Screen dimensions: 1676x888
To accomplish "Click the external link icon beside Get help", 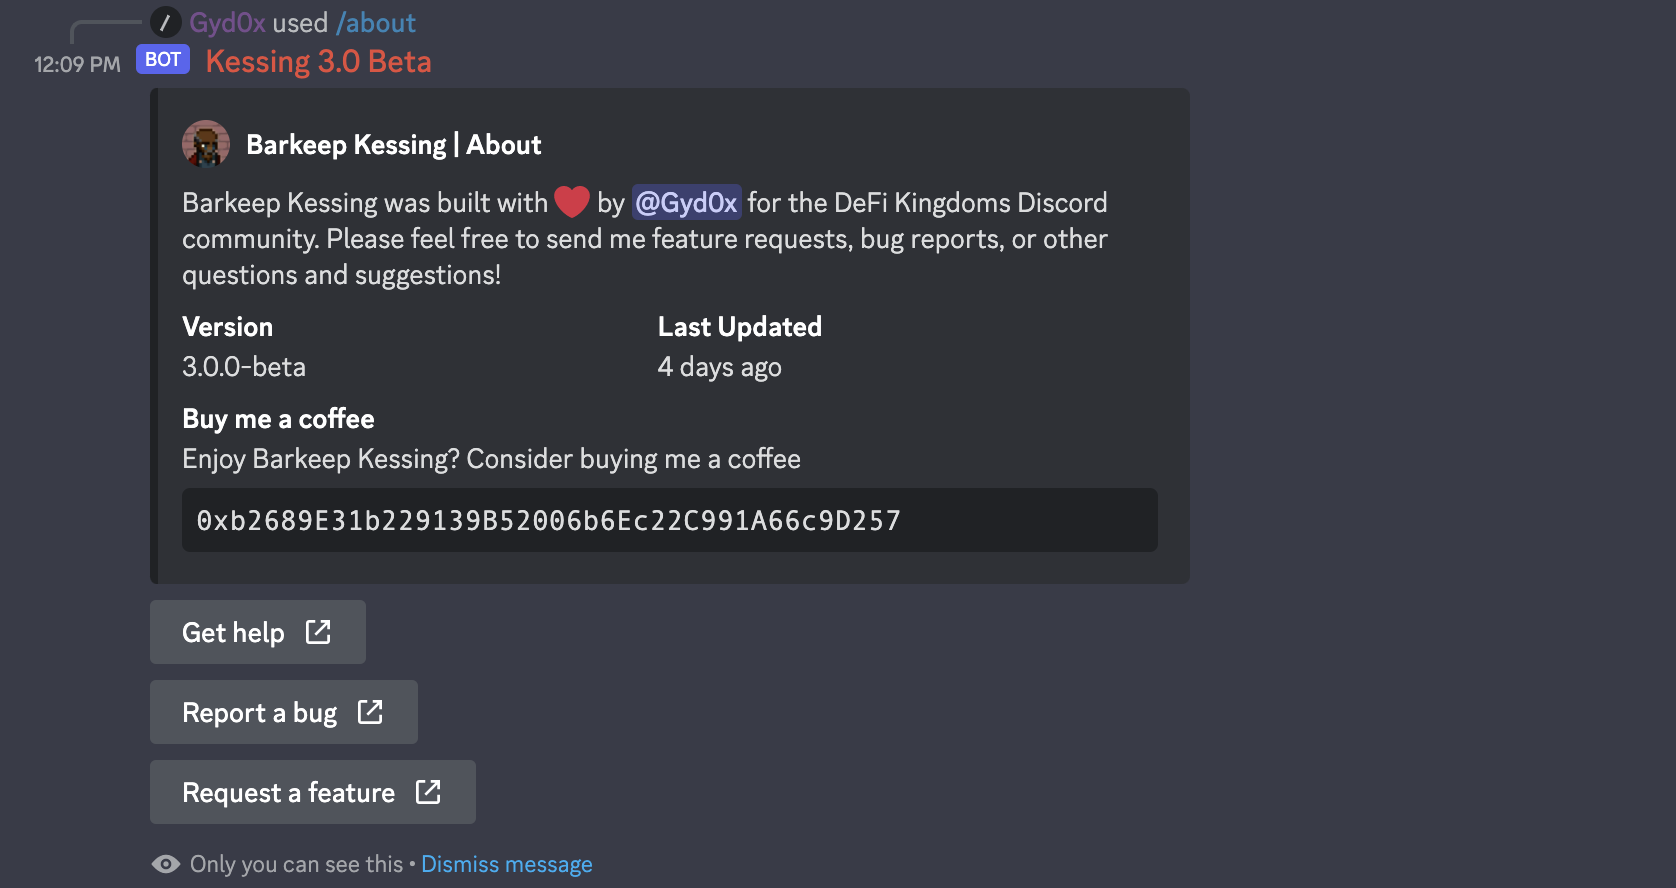I will (x=318, y=632).
